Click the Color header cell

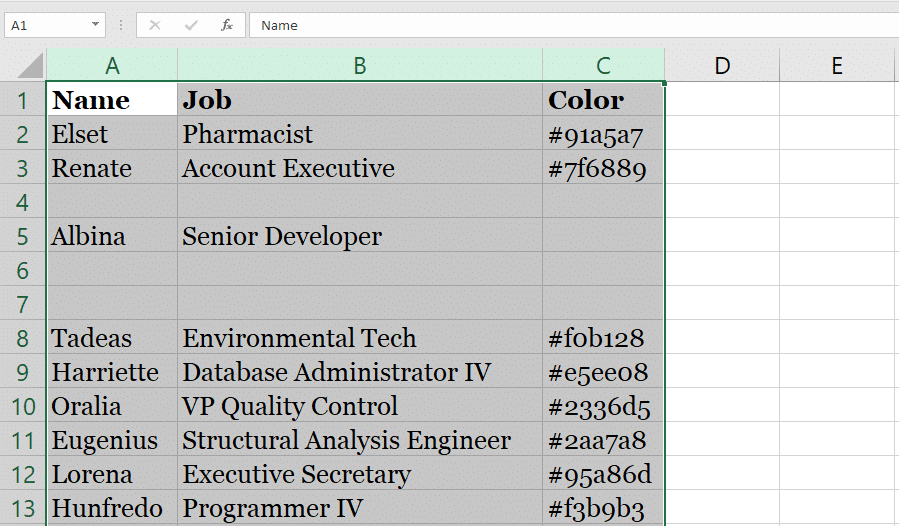pos(603,100)
